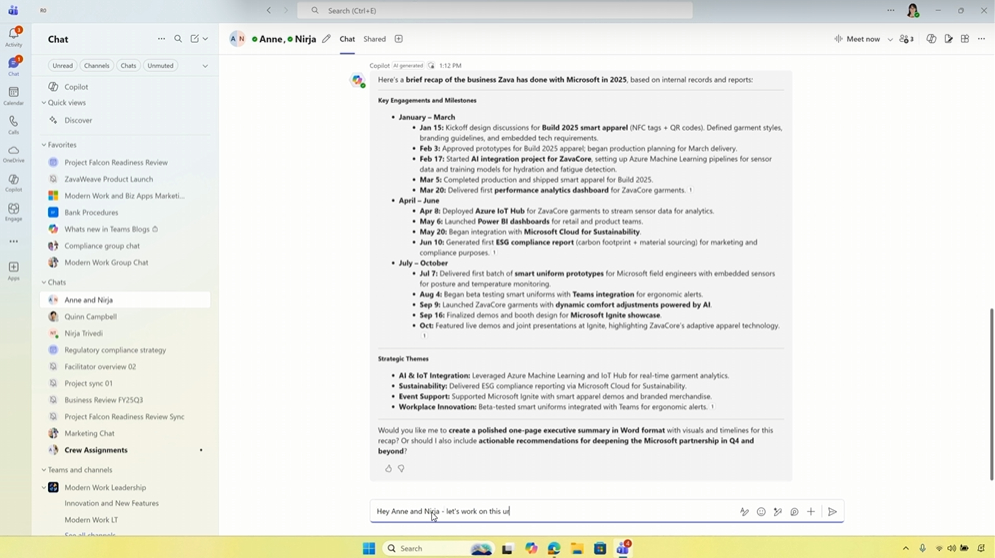Go back with the navigation arrow
The image size is (995, 558).
(x=269, y=10)
